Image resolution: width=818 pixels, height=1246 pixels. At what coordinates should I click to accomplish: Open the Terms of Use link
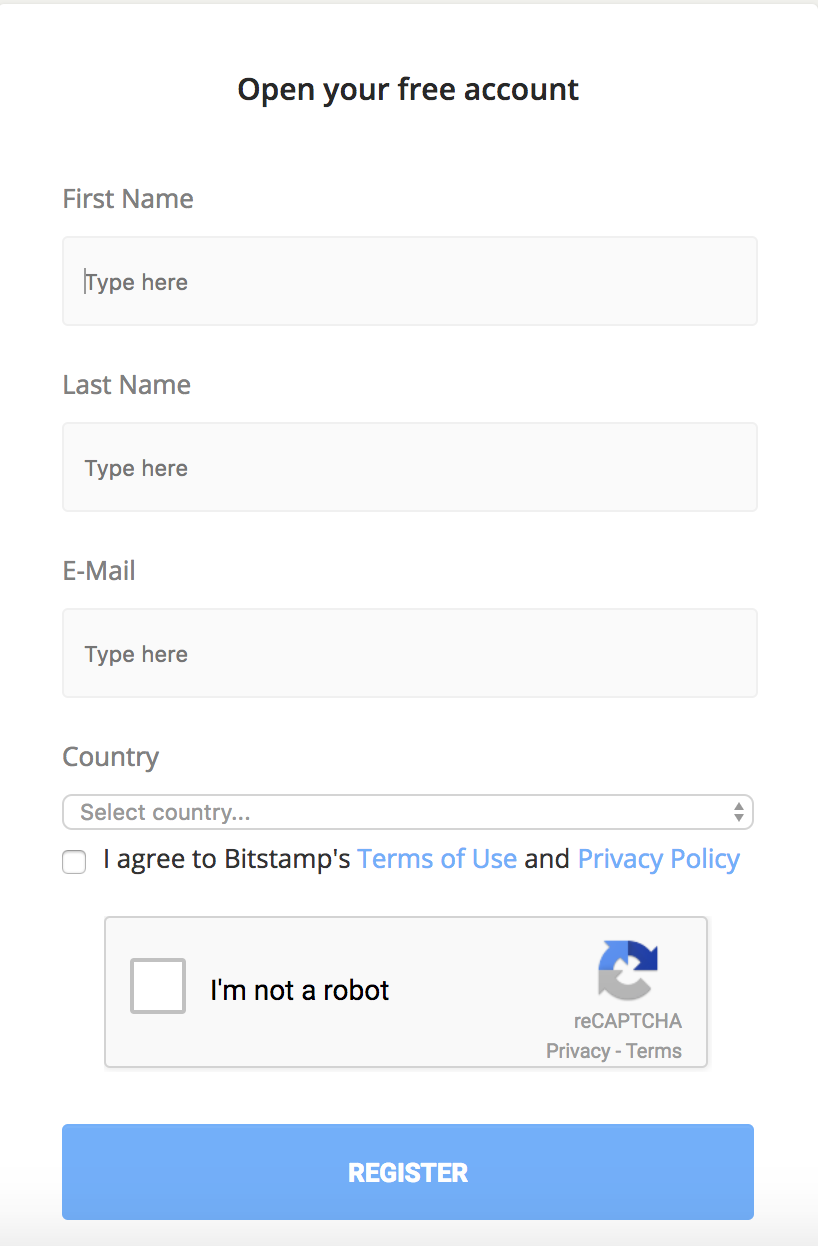tap(437, 859)
